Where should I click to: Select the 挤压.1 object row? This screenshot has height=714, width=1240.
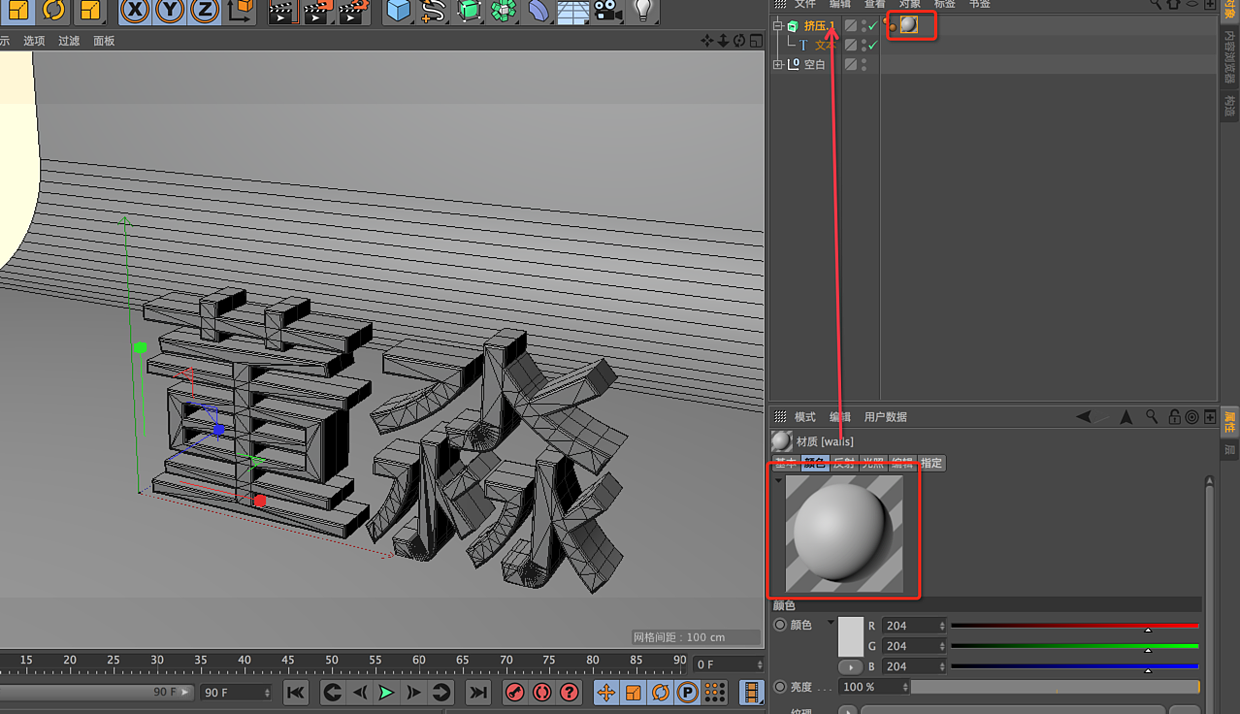pyautogui.click(x=819, y=26)
